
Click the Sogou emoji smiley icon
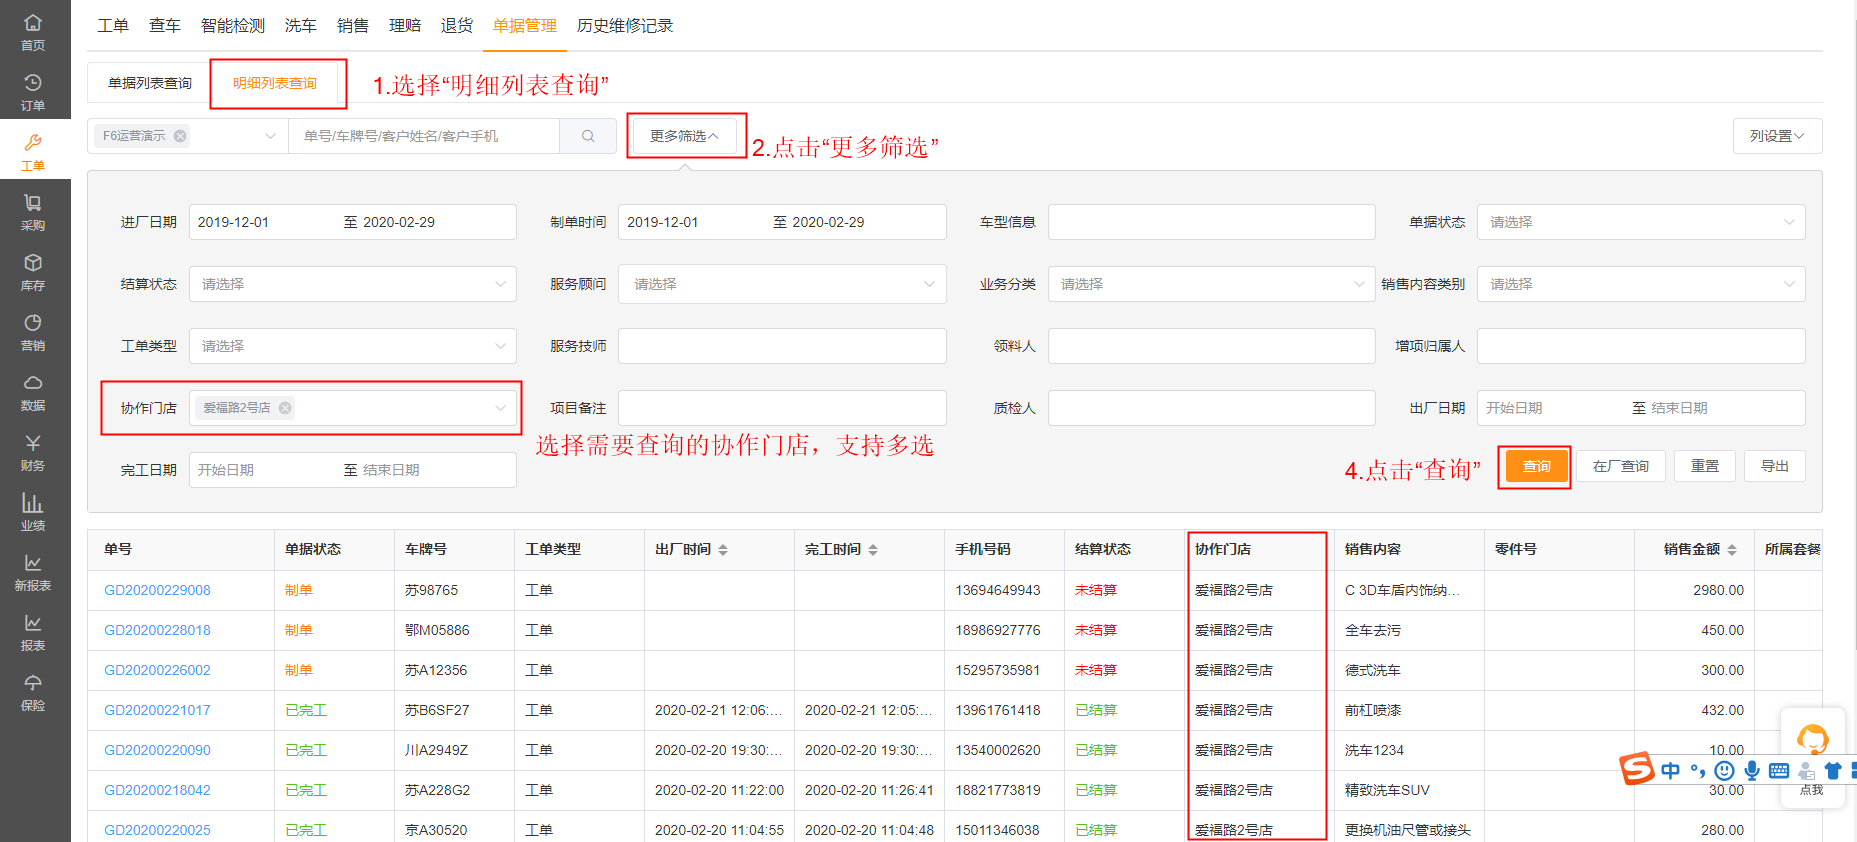click(1724, 770)
